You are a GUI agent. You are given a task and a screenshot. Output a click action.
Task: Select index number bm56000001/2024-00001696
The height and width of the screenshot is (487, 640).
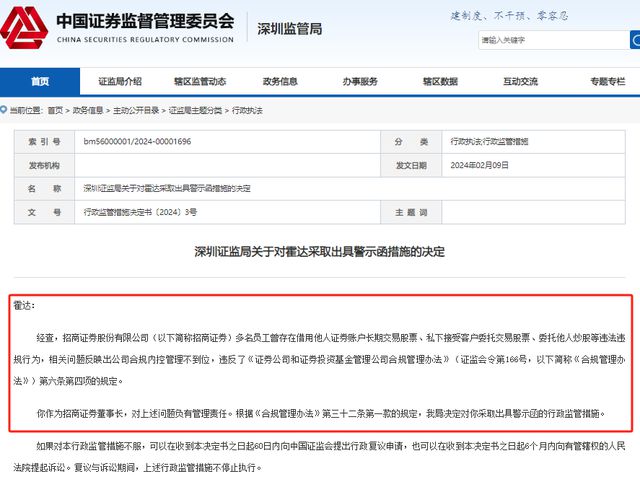coord(137,142)
